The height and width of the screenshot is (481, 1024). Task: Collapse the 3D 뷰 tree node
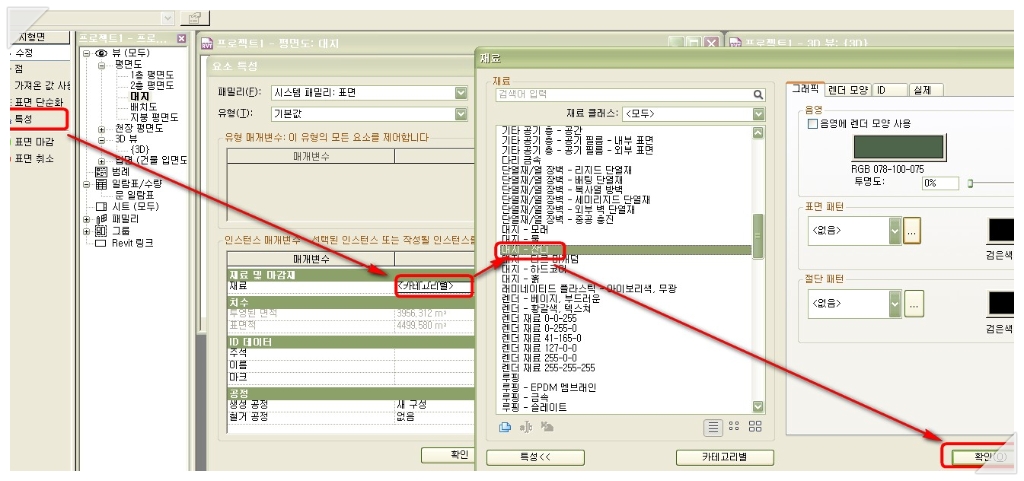click(102, 140)
